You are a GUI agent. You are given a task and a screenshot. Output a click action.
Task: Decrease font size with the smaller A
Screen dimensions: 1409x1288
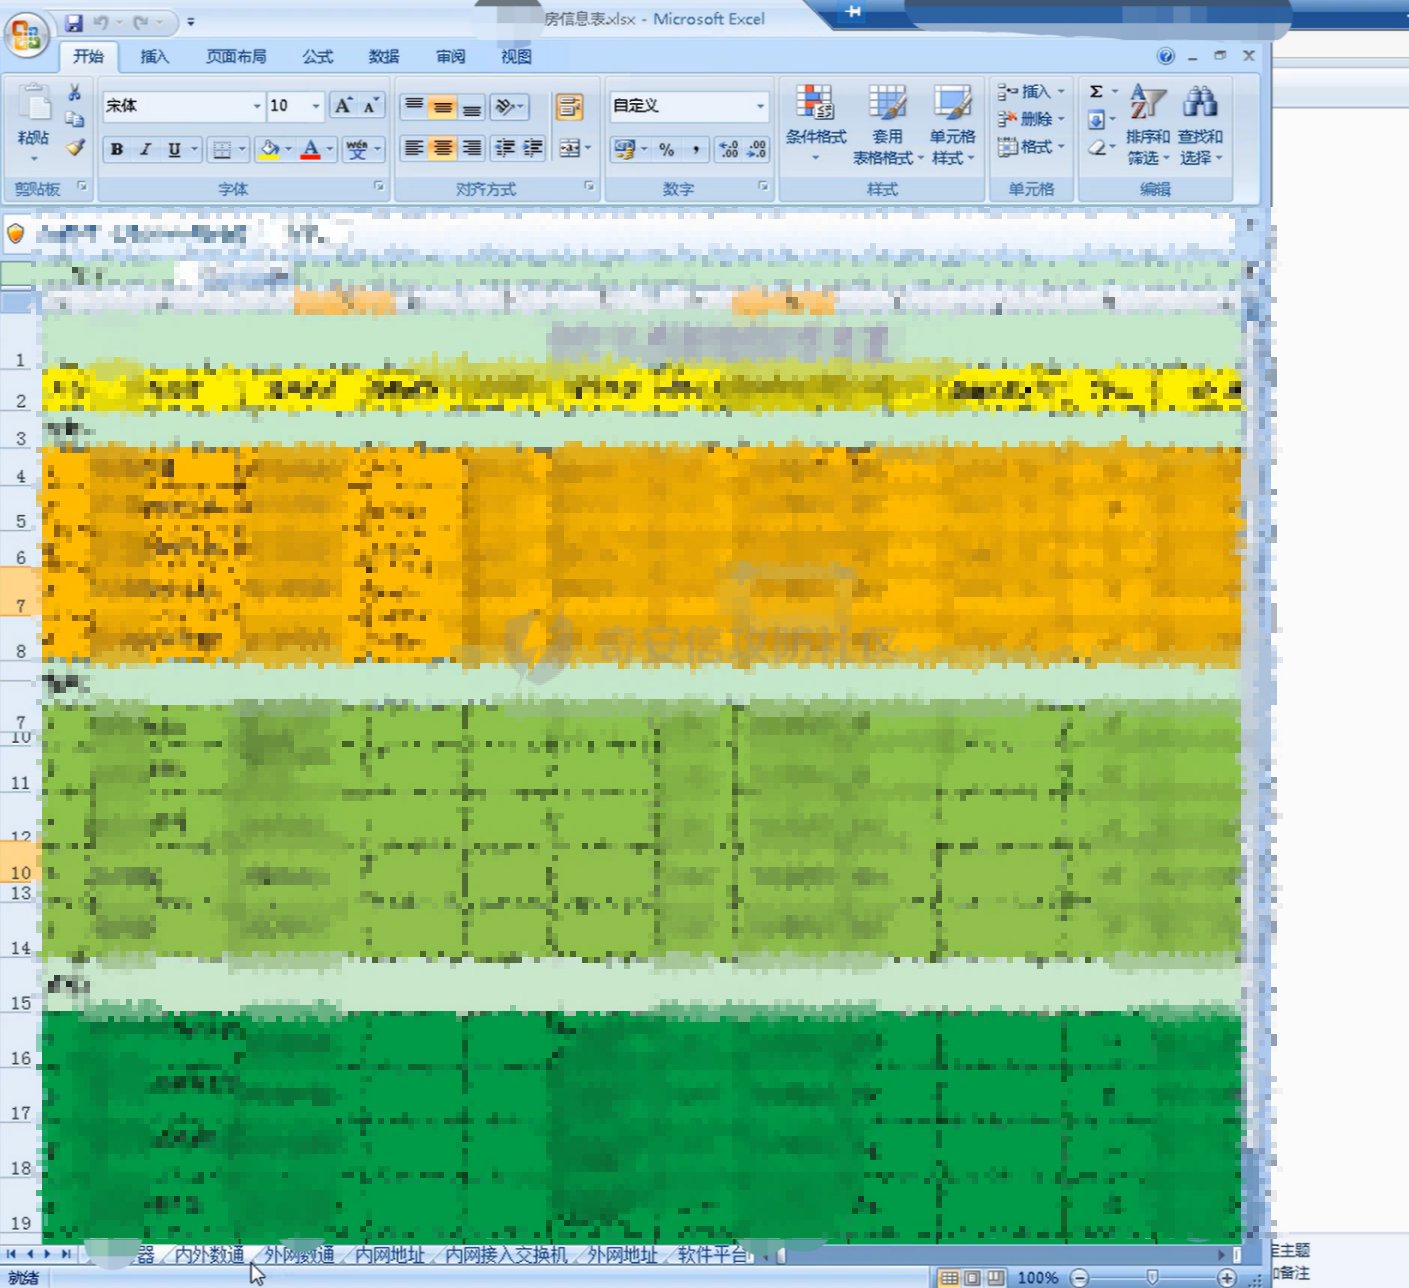click(370, 106)
